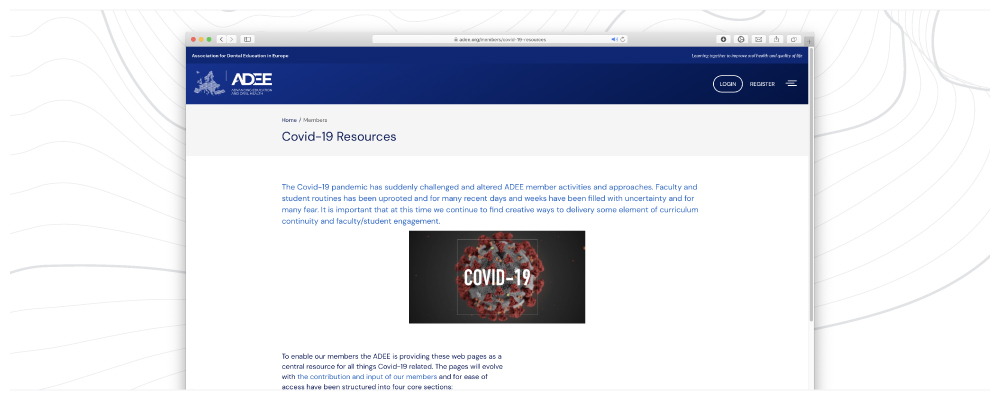1000x400 pixels.
Task: Reload the page with the refresh icon
Action: [623, 39]
